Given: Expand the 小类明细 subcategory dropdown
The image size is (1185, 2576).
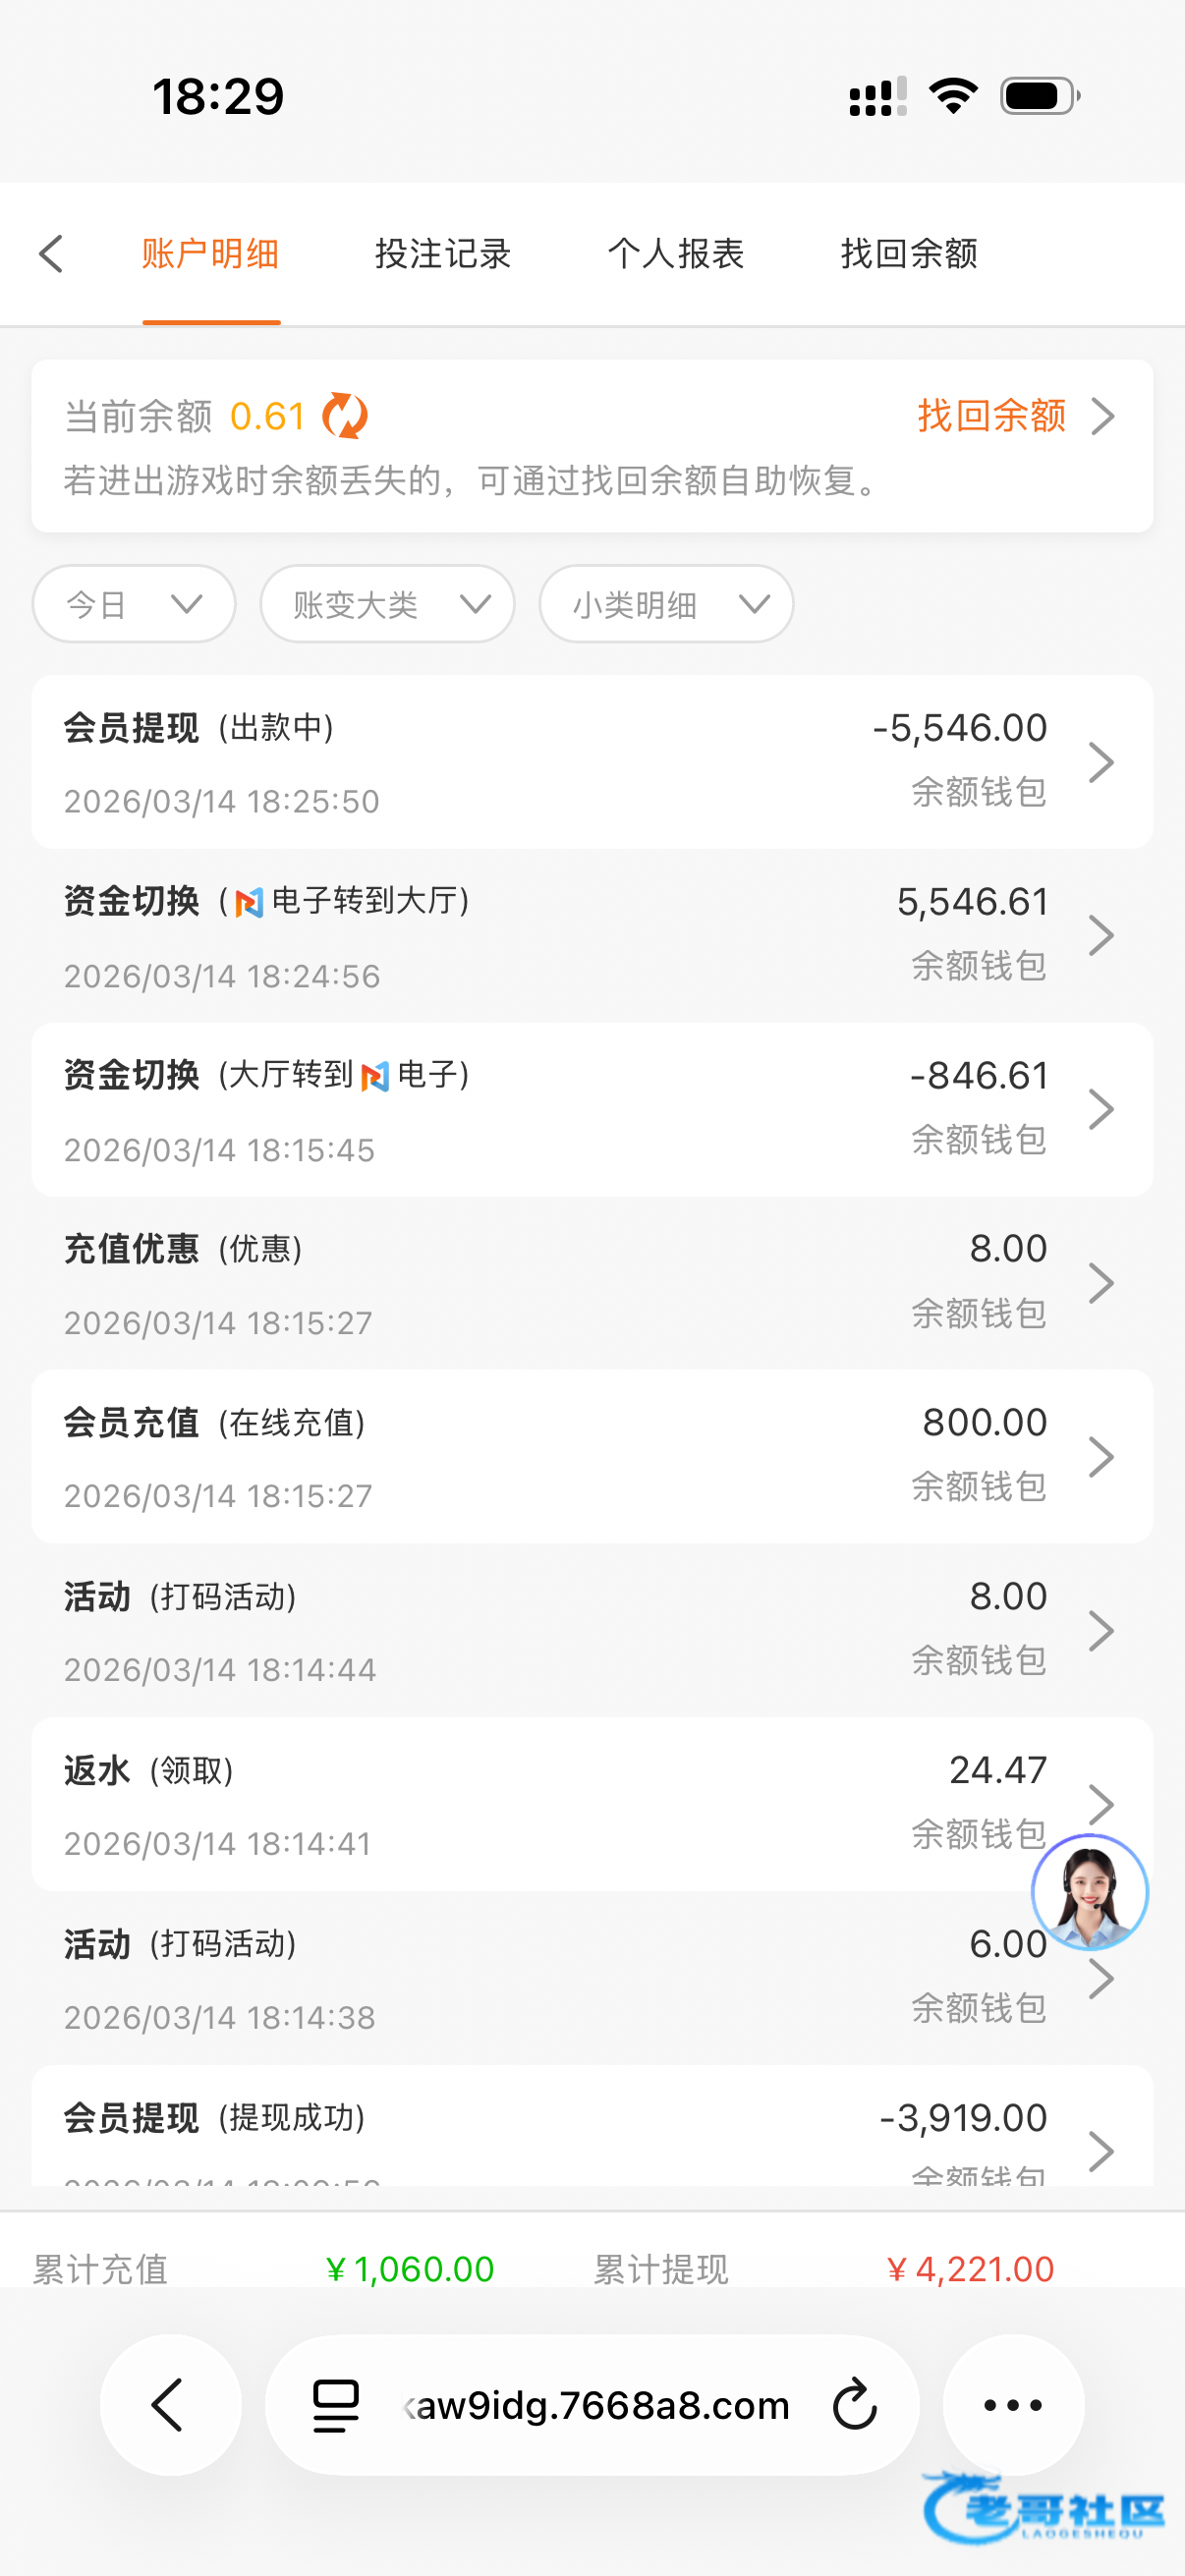Looking at the screenshot, I should [666, 604].
